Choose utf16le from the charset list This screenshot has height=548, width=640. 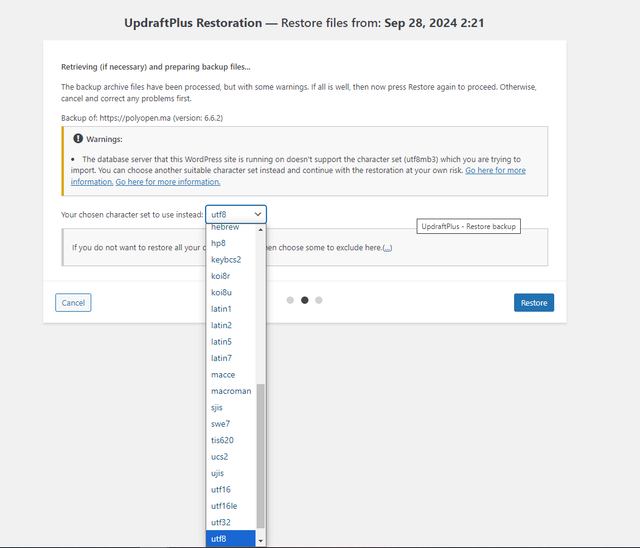[231, 506]
